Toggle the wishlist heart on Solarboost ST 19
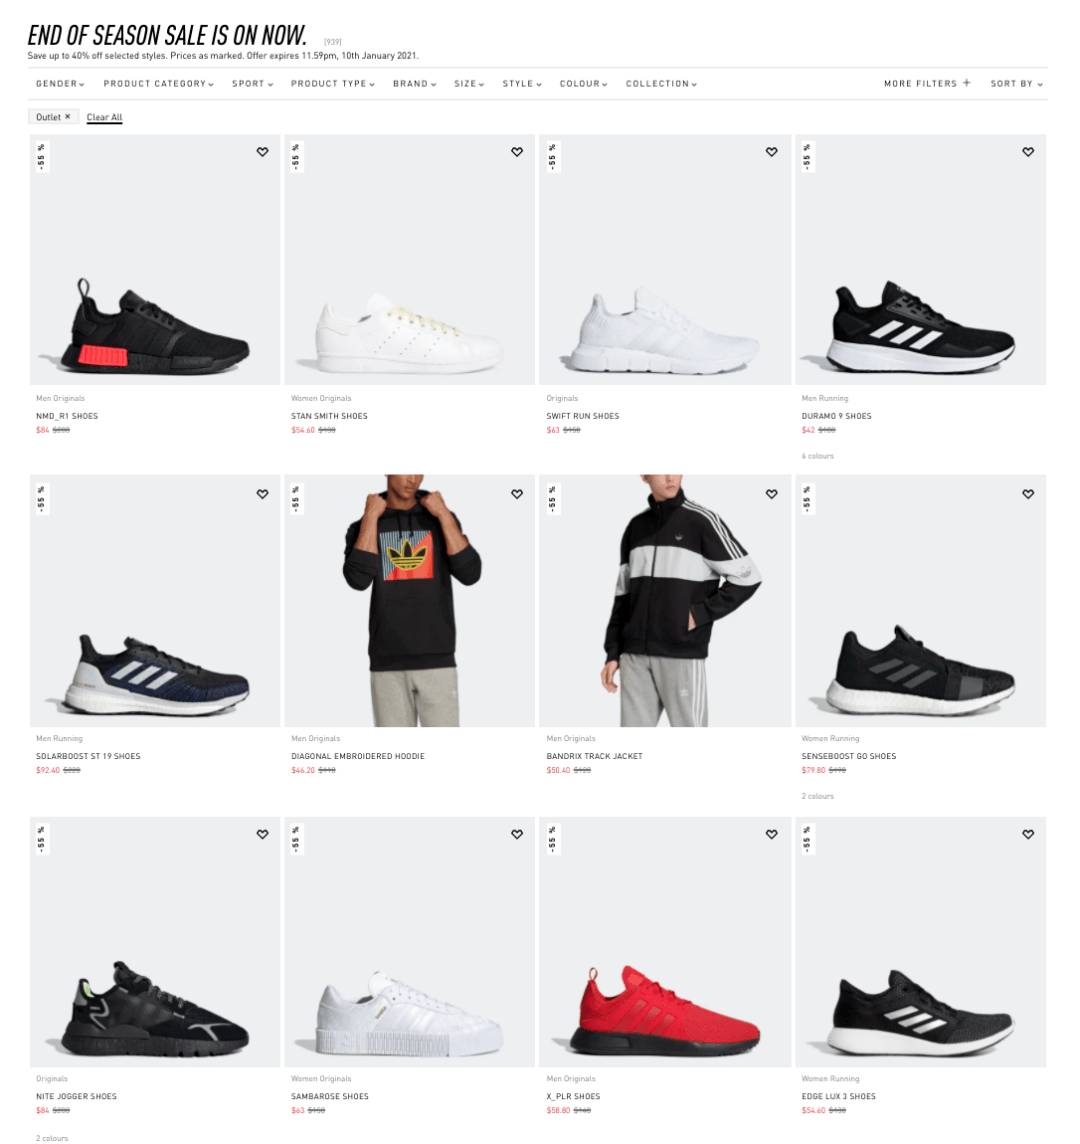 [x=262, y=494]
